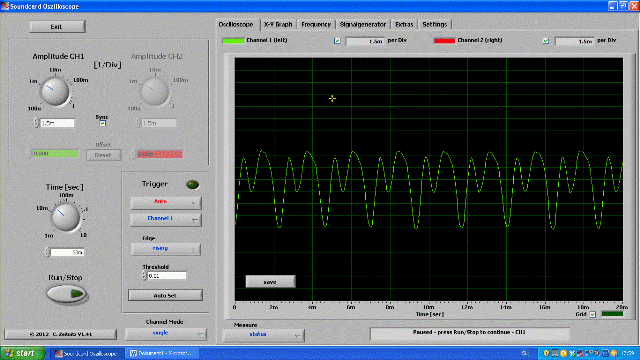Click the copyright C. Zeitnitz V1.41 button
This screenshot has height=360, width=640.
click(x=60, y=334)
